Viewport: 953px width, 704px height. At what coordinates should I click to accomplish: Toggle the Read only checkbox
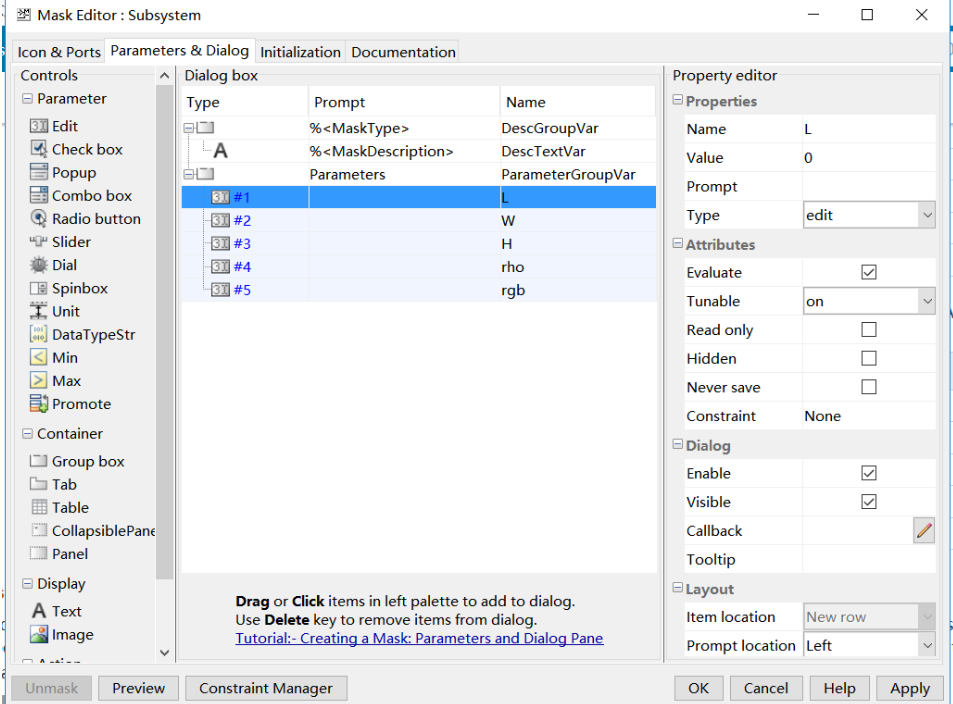point(869,330)
